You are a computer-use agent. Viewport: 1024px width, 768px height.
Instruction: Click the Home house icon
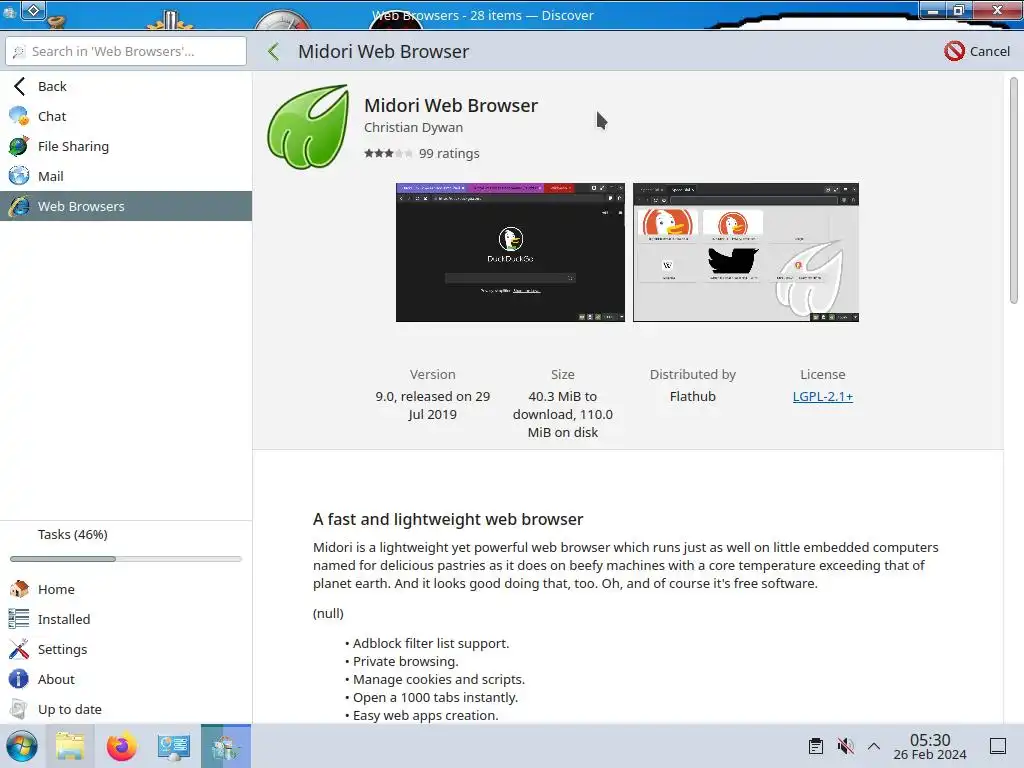click(19, 589)
